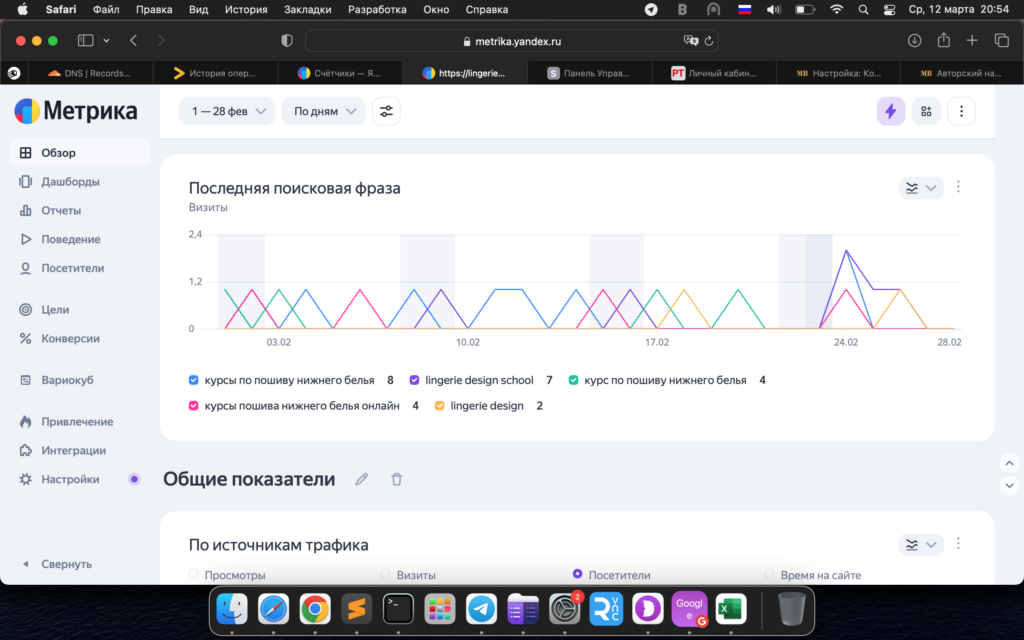Open Safari downloads
This screenshot has height=640, width=1024.
(914, 40)
